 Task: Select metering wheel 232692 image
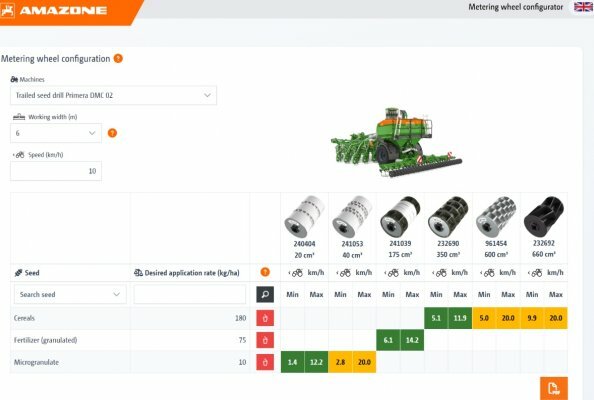pyautogui.click(x=544, y=217)
